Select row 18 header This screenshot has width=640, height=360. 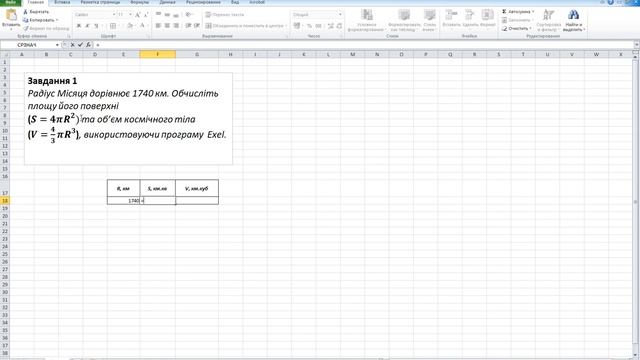5,200
